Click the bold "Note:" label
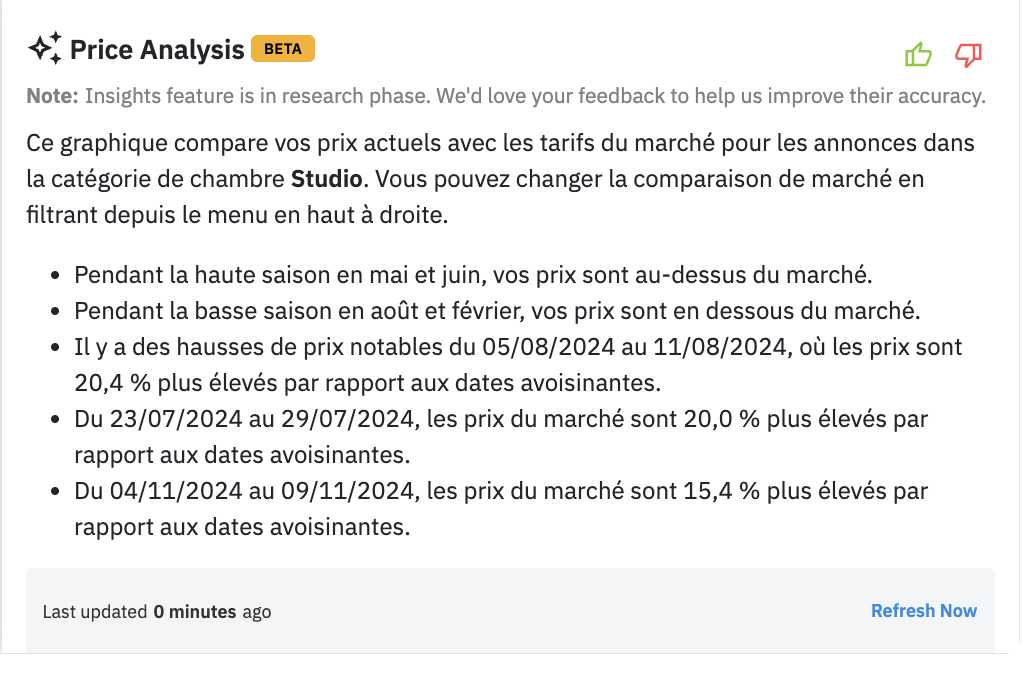This screenshot has height=674, width=1036. (x=52, y=97)
